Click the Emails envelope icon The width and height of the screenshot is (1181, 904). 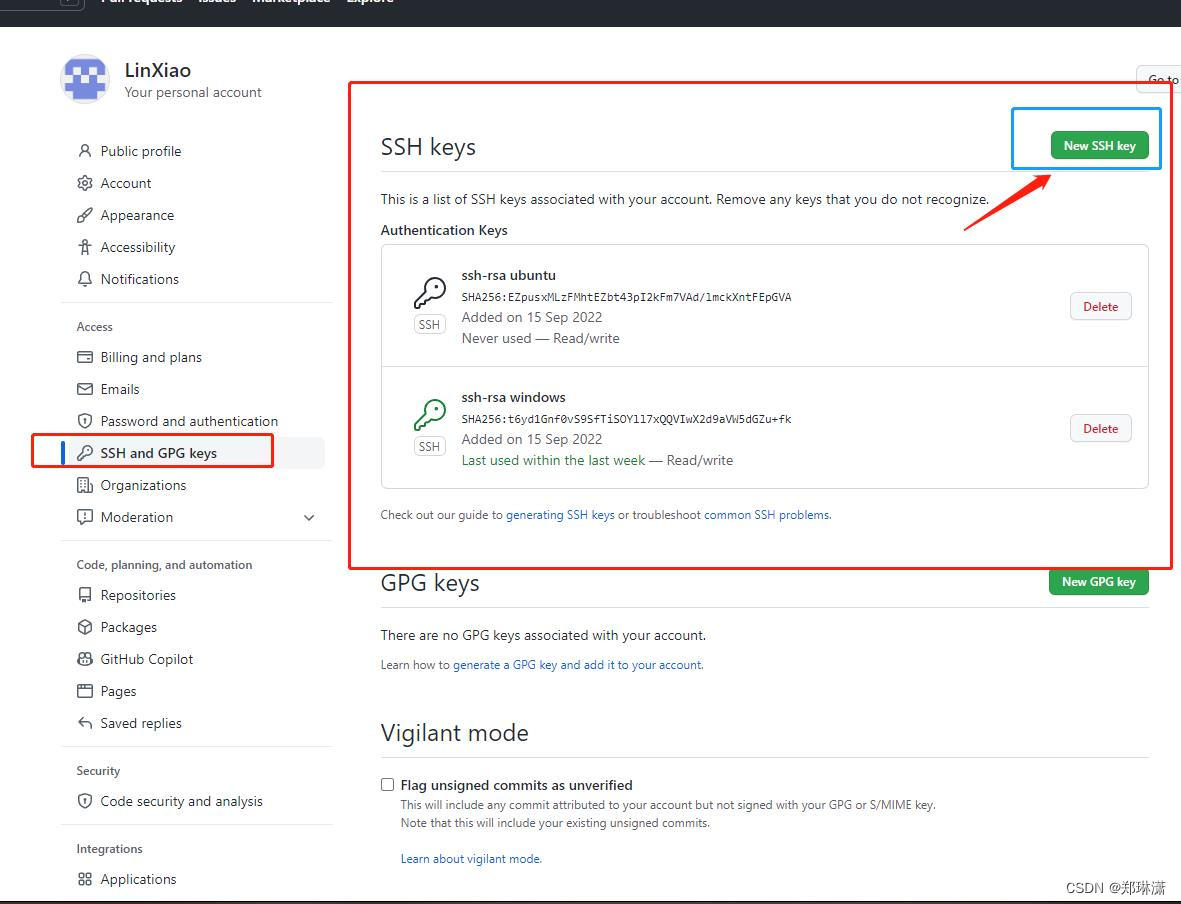pos(85,389)
